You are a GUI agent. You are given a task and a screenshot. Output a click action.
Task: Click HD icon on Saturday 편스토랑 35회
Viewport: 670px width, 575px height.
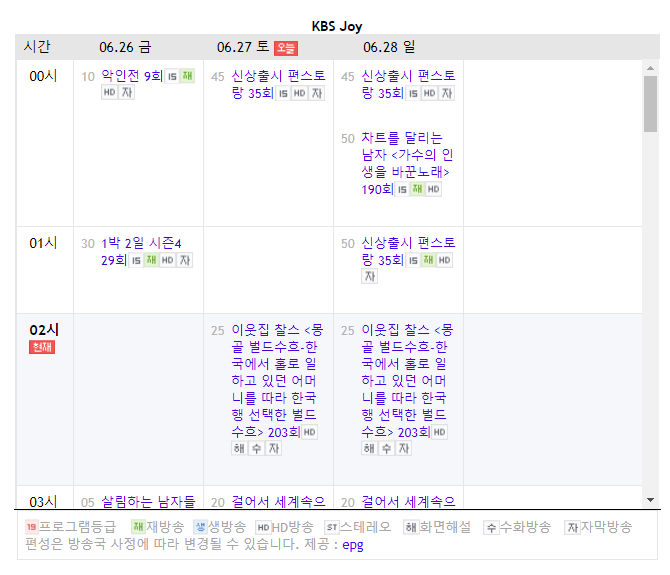[300, 93]
